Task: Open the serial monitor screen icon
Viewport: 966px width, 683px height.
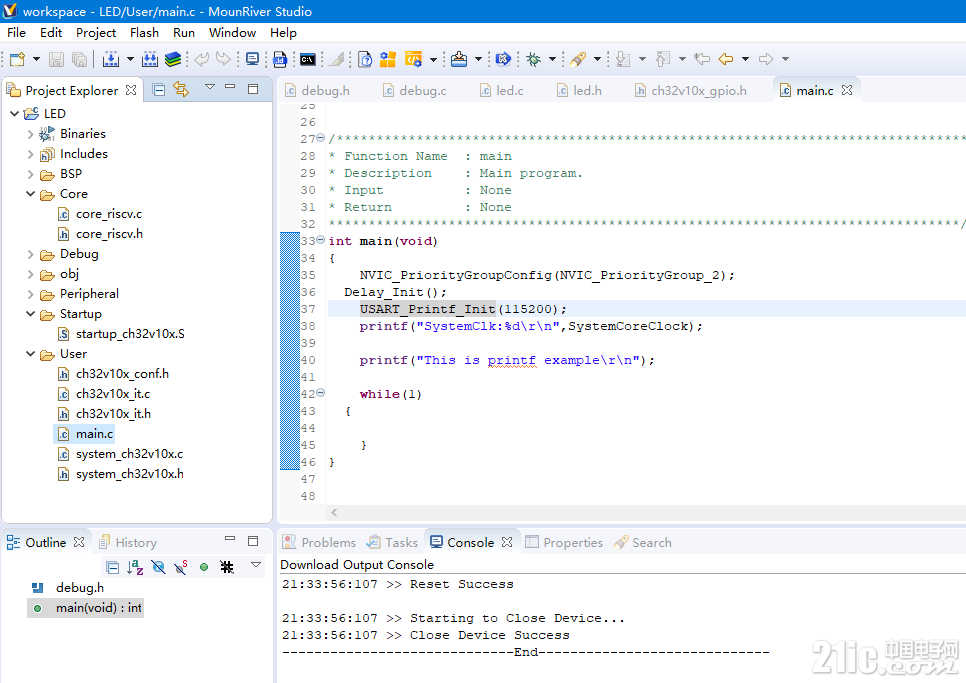Action: 253,59
